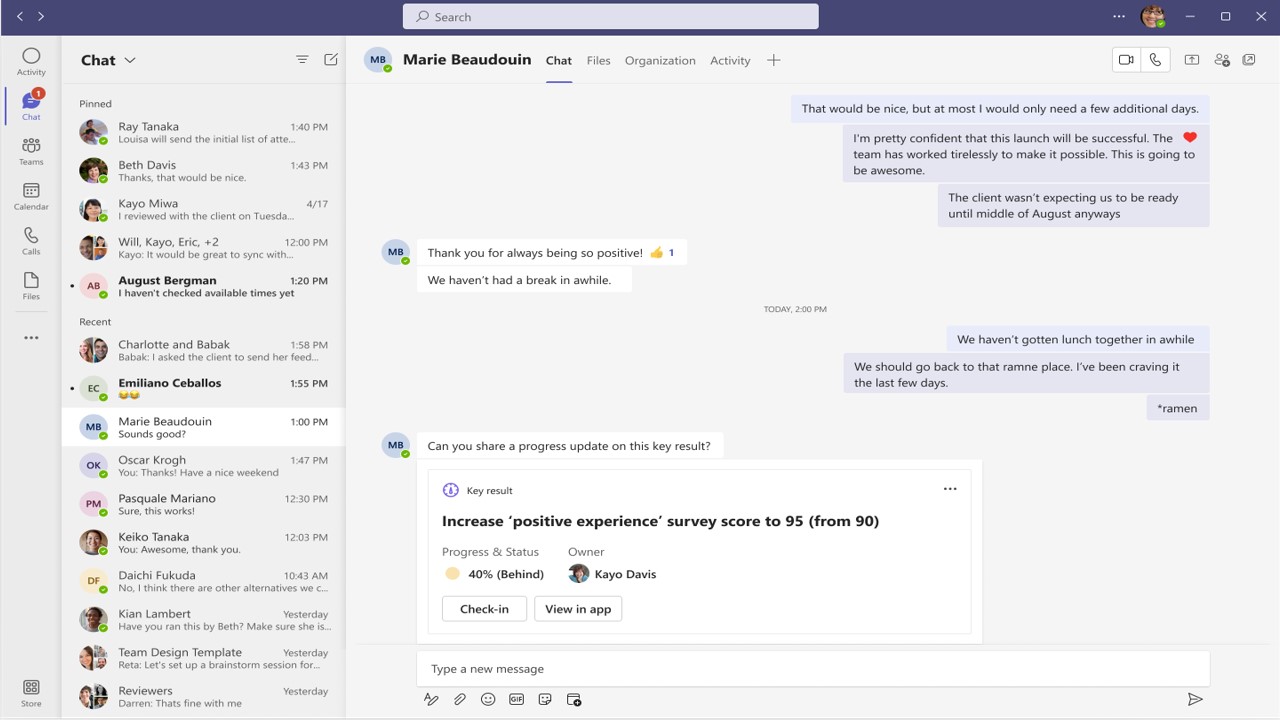Open the chat with Oscar Krogh
1280x720 pixels.
point(203,466)
